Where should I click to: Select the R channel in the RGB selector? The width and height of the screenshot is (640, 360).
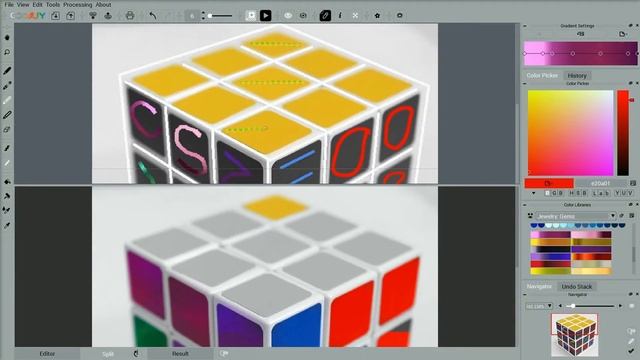click(x=547, y=193)
